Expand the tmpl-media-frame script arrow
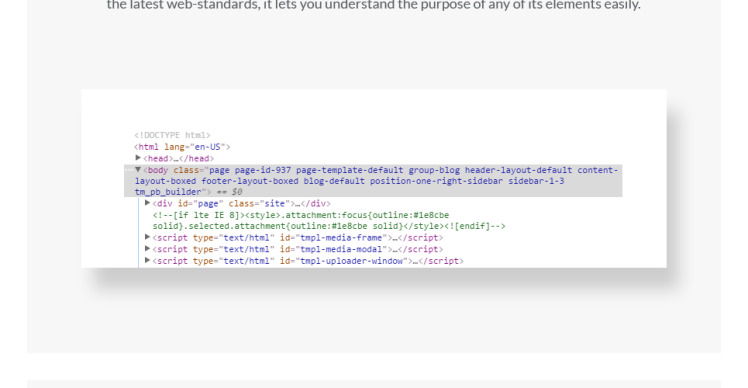The height and width of the screenshot is (388, 748). coord(147,237)
